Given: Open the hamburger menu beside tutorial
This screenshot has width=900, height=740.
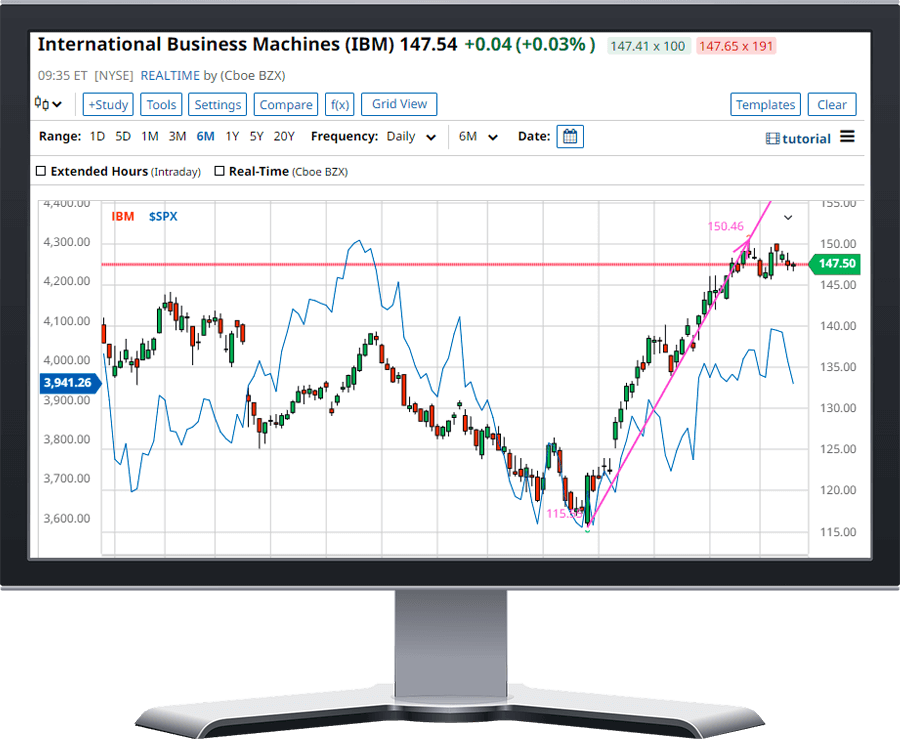Looking at the screenshot, I should coord(847,137).
